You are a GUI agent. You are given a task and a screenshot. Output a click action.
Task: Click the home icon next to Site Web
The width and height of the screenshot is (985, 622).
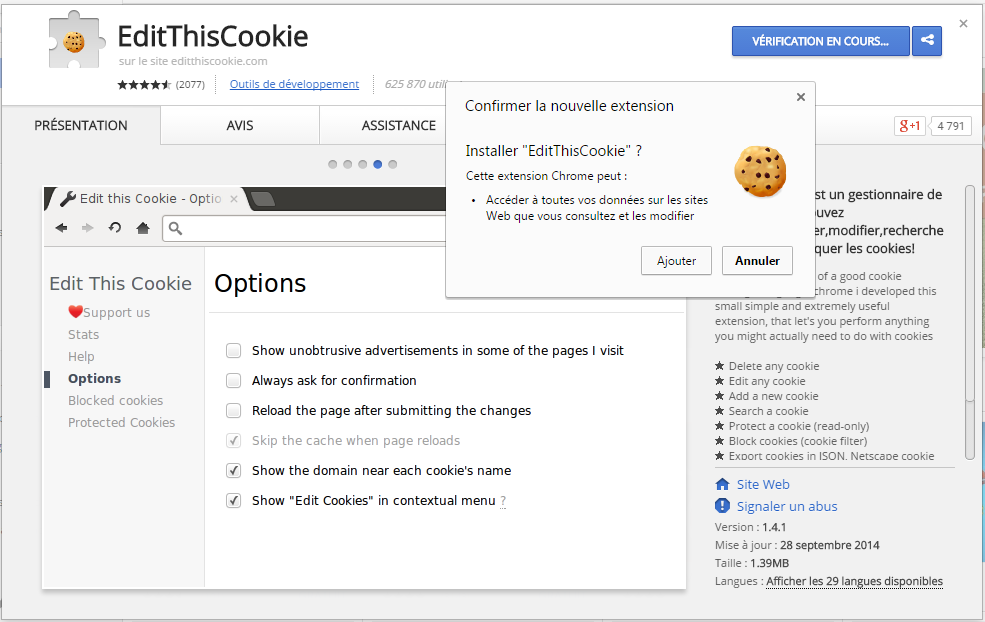[x=722, y=484]
